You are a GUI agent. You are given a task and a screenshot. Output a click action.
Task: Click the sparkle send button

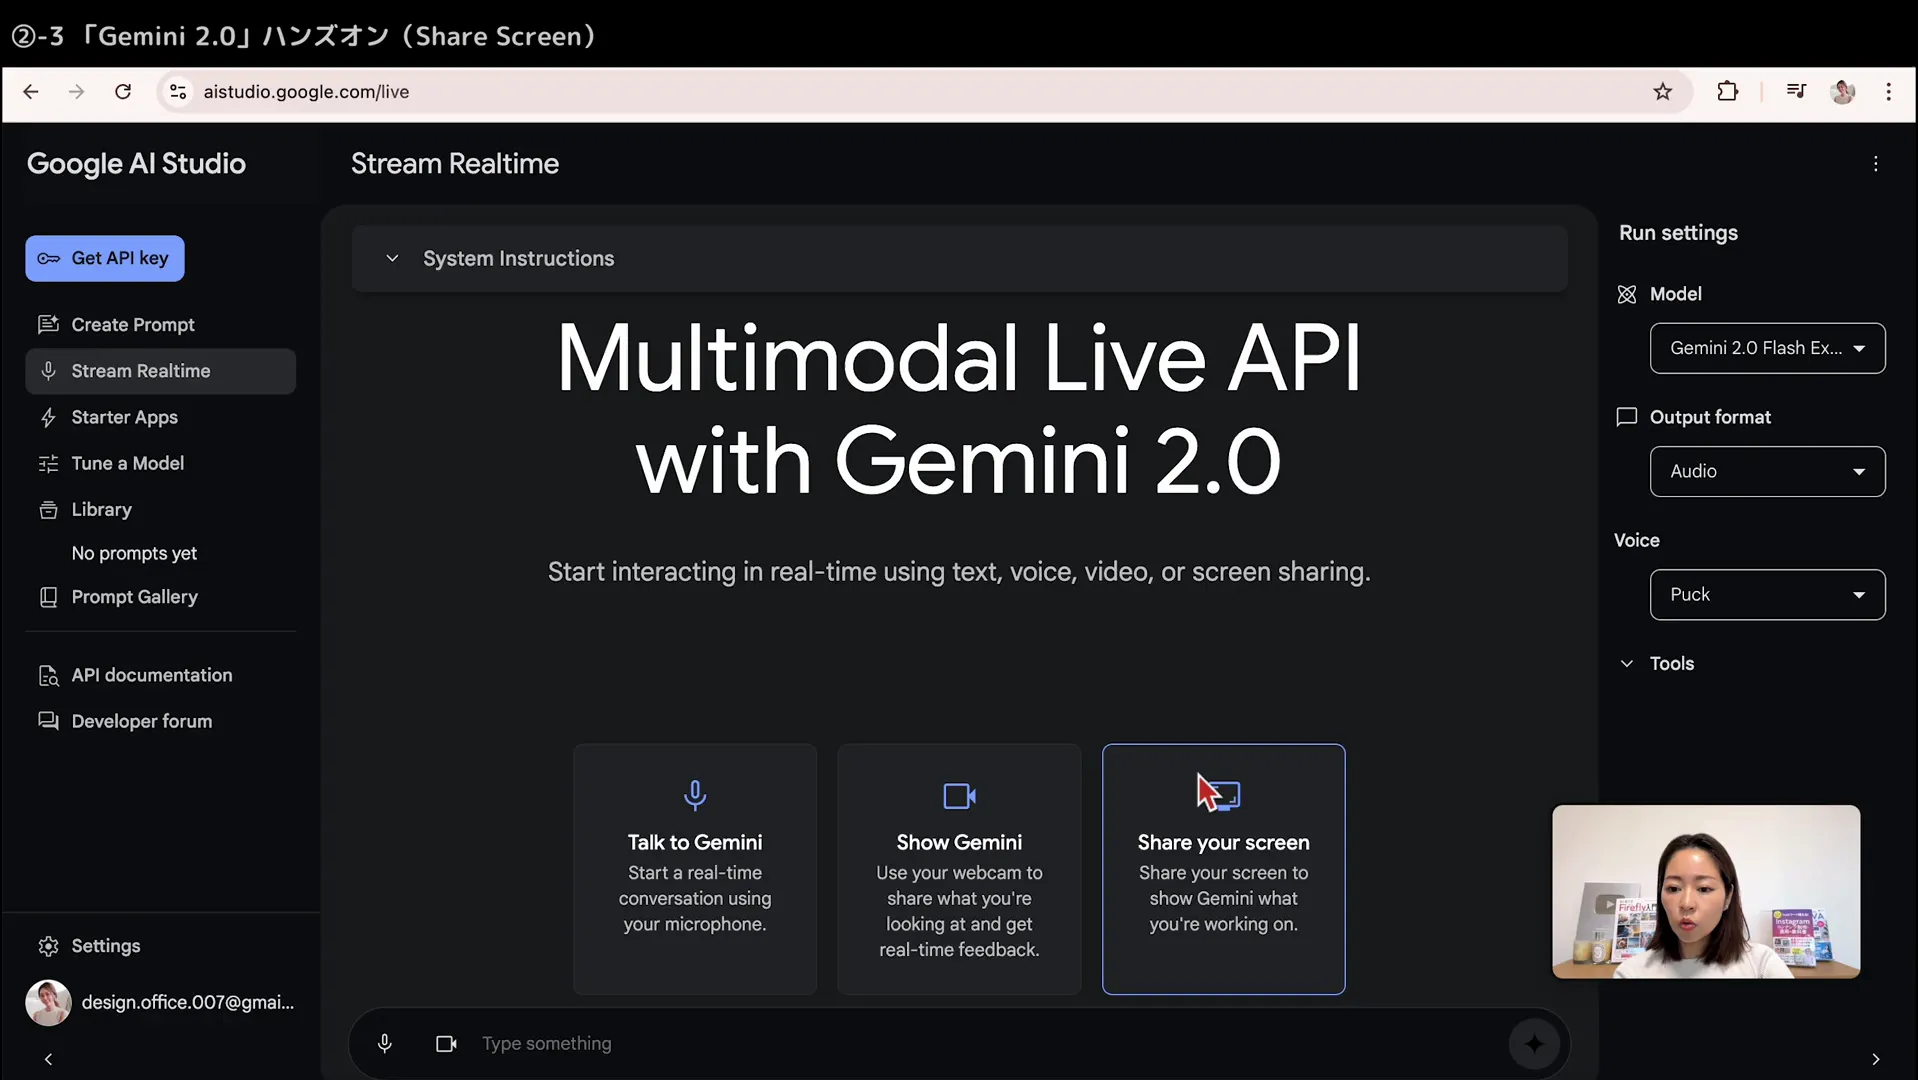click(x=1534, y=1044)
